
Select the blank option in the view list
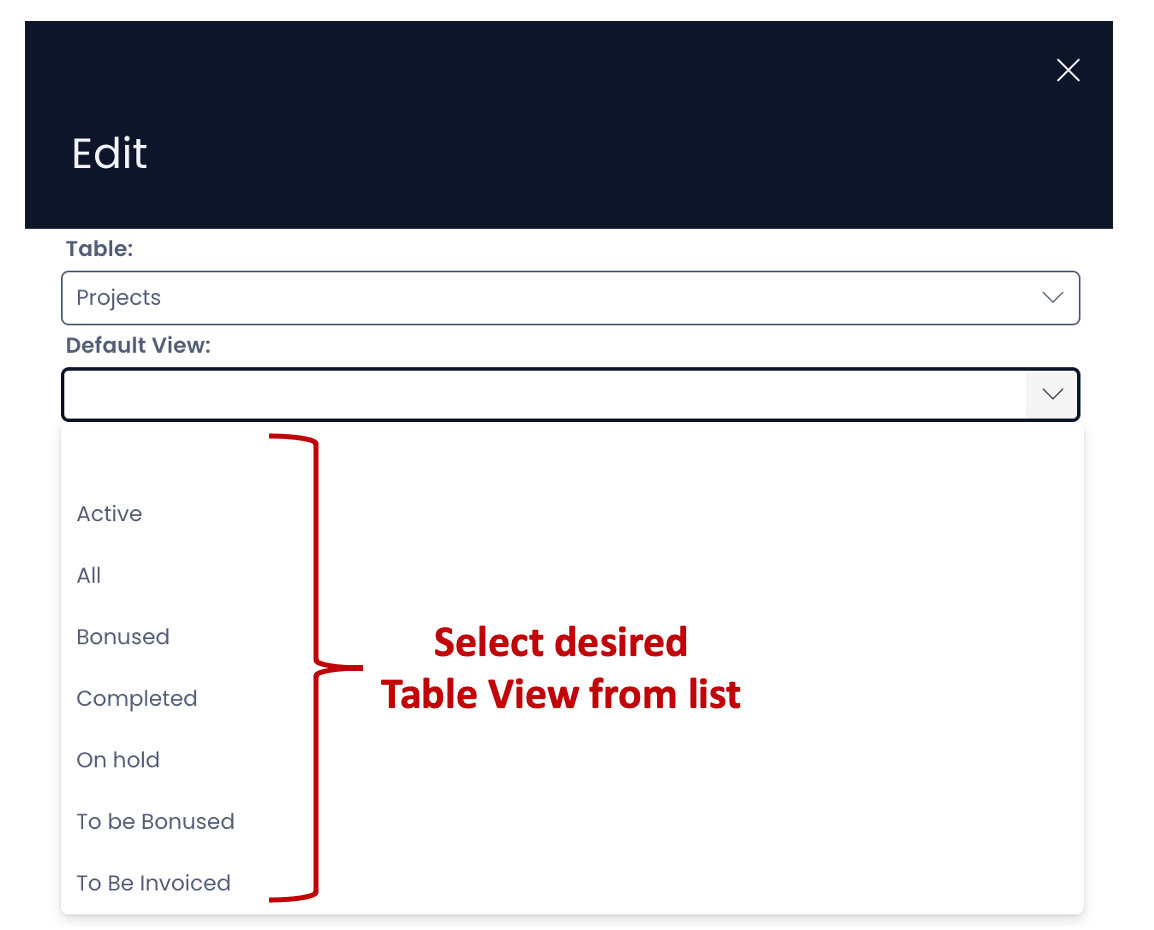tap(572, 452)
